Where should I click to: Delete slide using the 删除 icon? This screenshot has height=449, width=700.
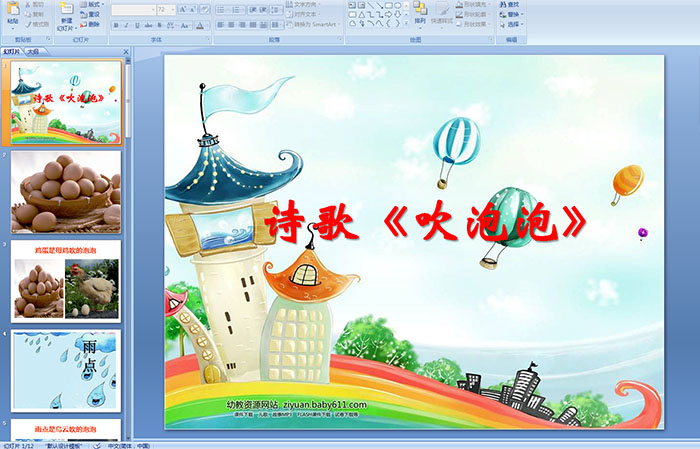[92, 24]
